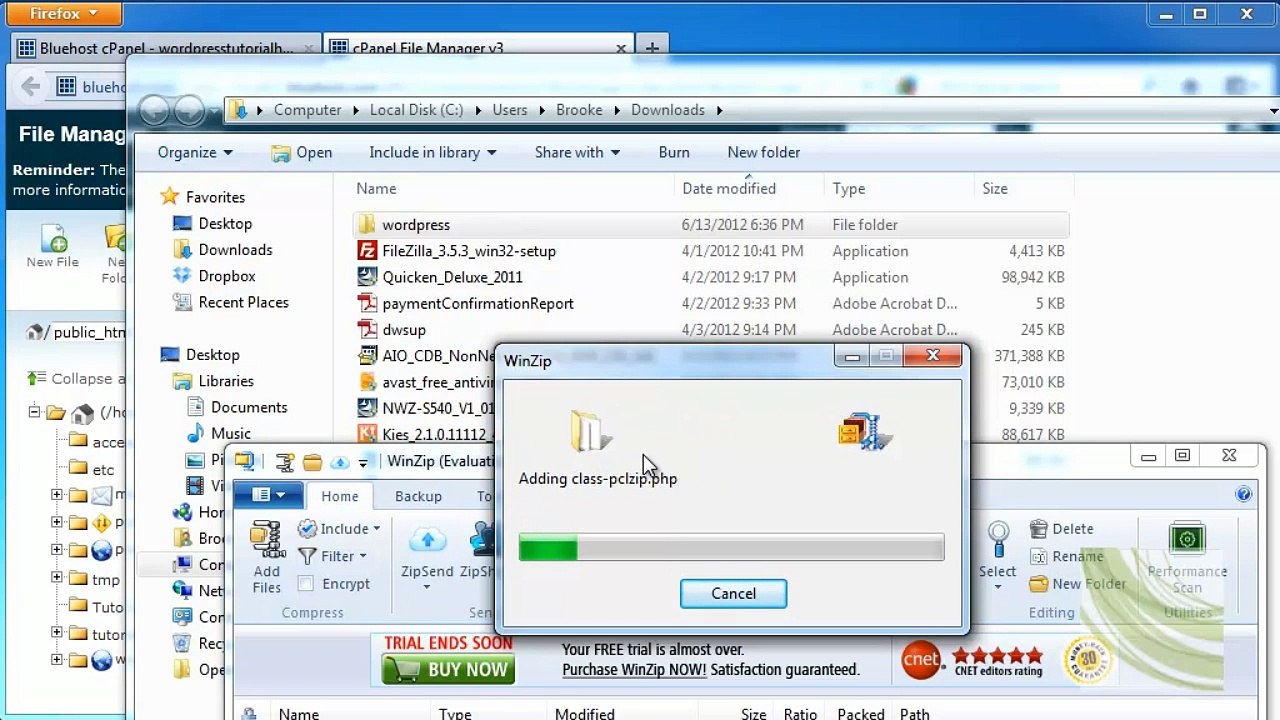This screenshot has height=720, width=1280.
Task: Switch to the Home ribbon tab
Action: pyautogui.click(x=340, y=496)
